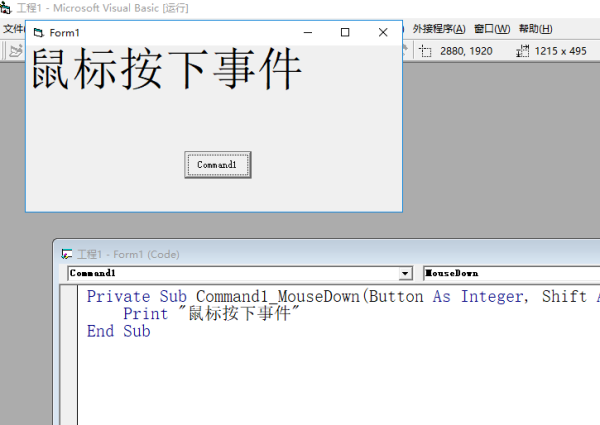The width and height of the screenshot is (600, 425).
Task: Expand the Command1 object dropdown arrow
Action: pyautogui.click(x=405, y=273)
